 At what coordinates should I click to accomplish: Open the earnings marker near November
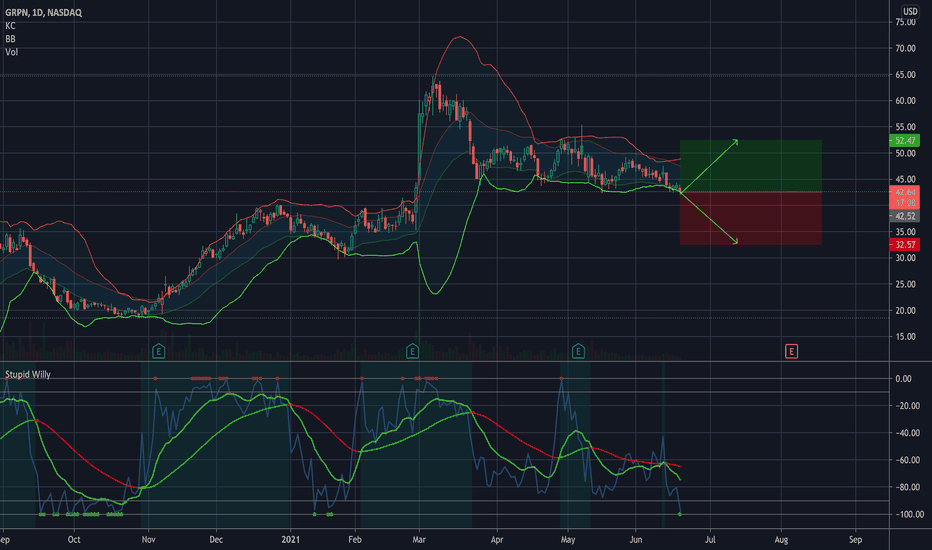(x=159, y=351)
